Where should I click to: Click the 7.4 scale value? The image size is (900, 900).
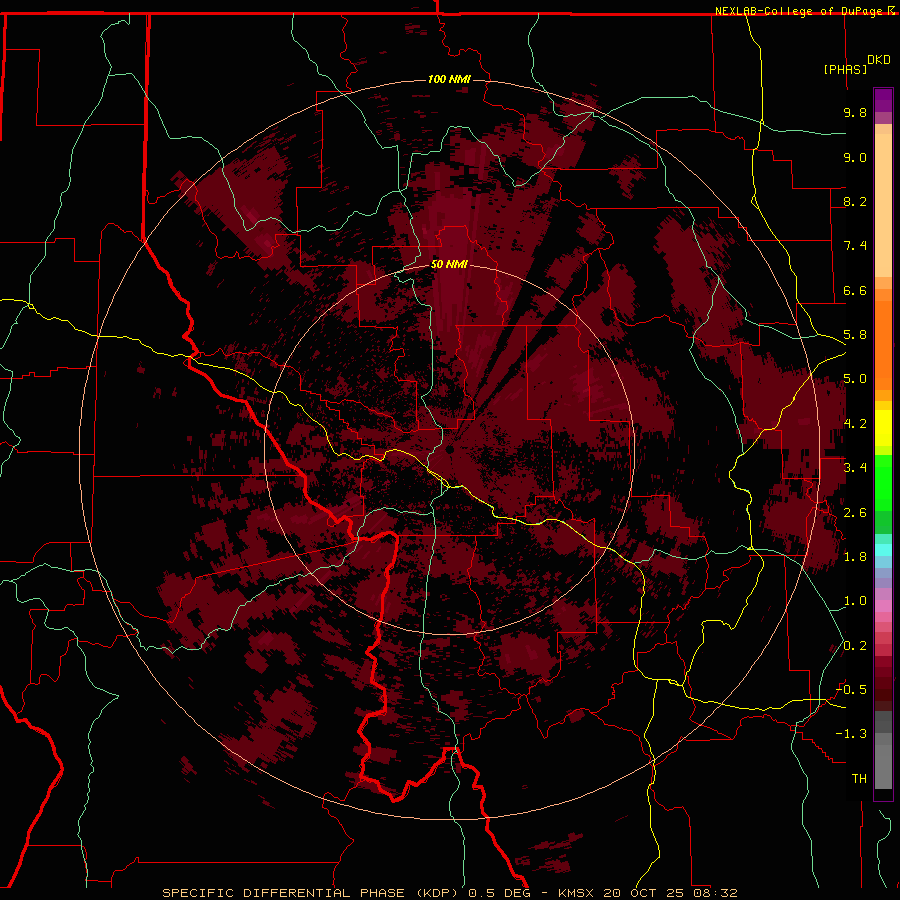coord(855,246)
